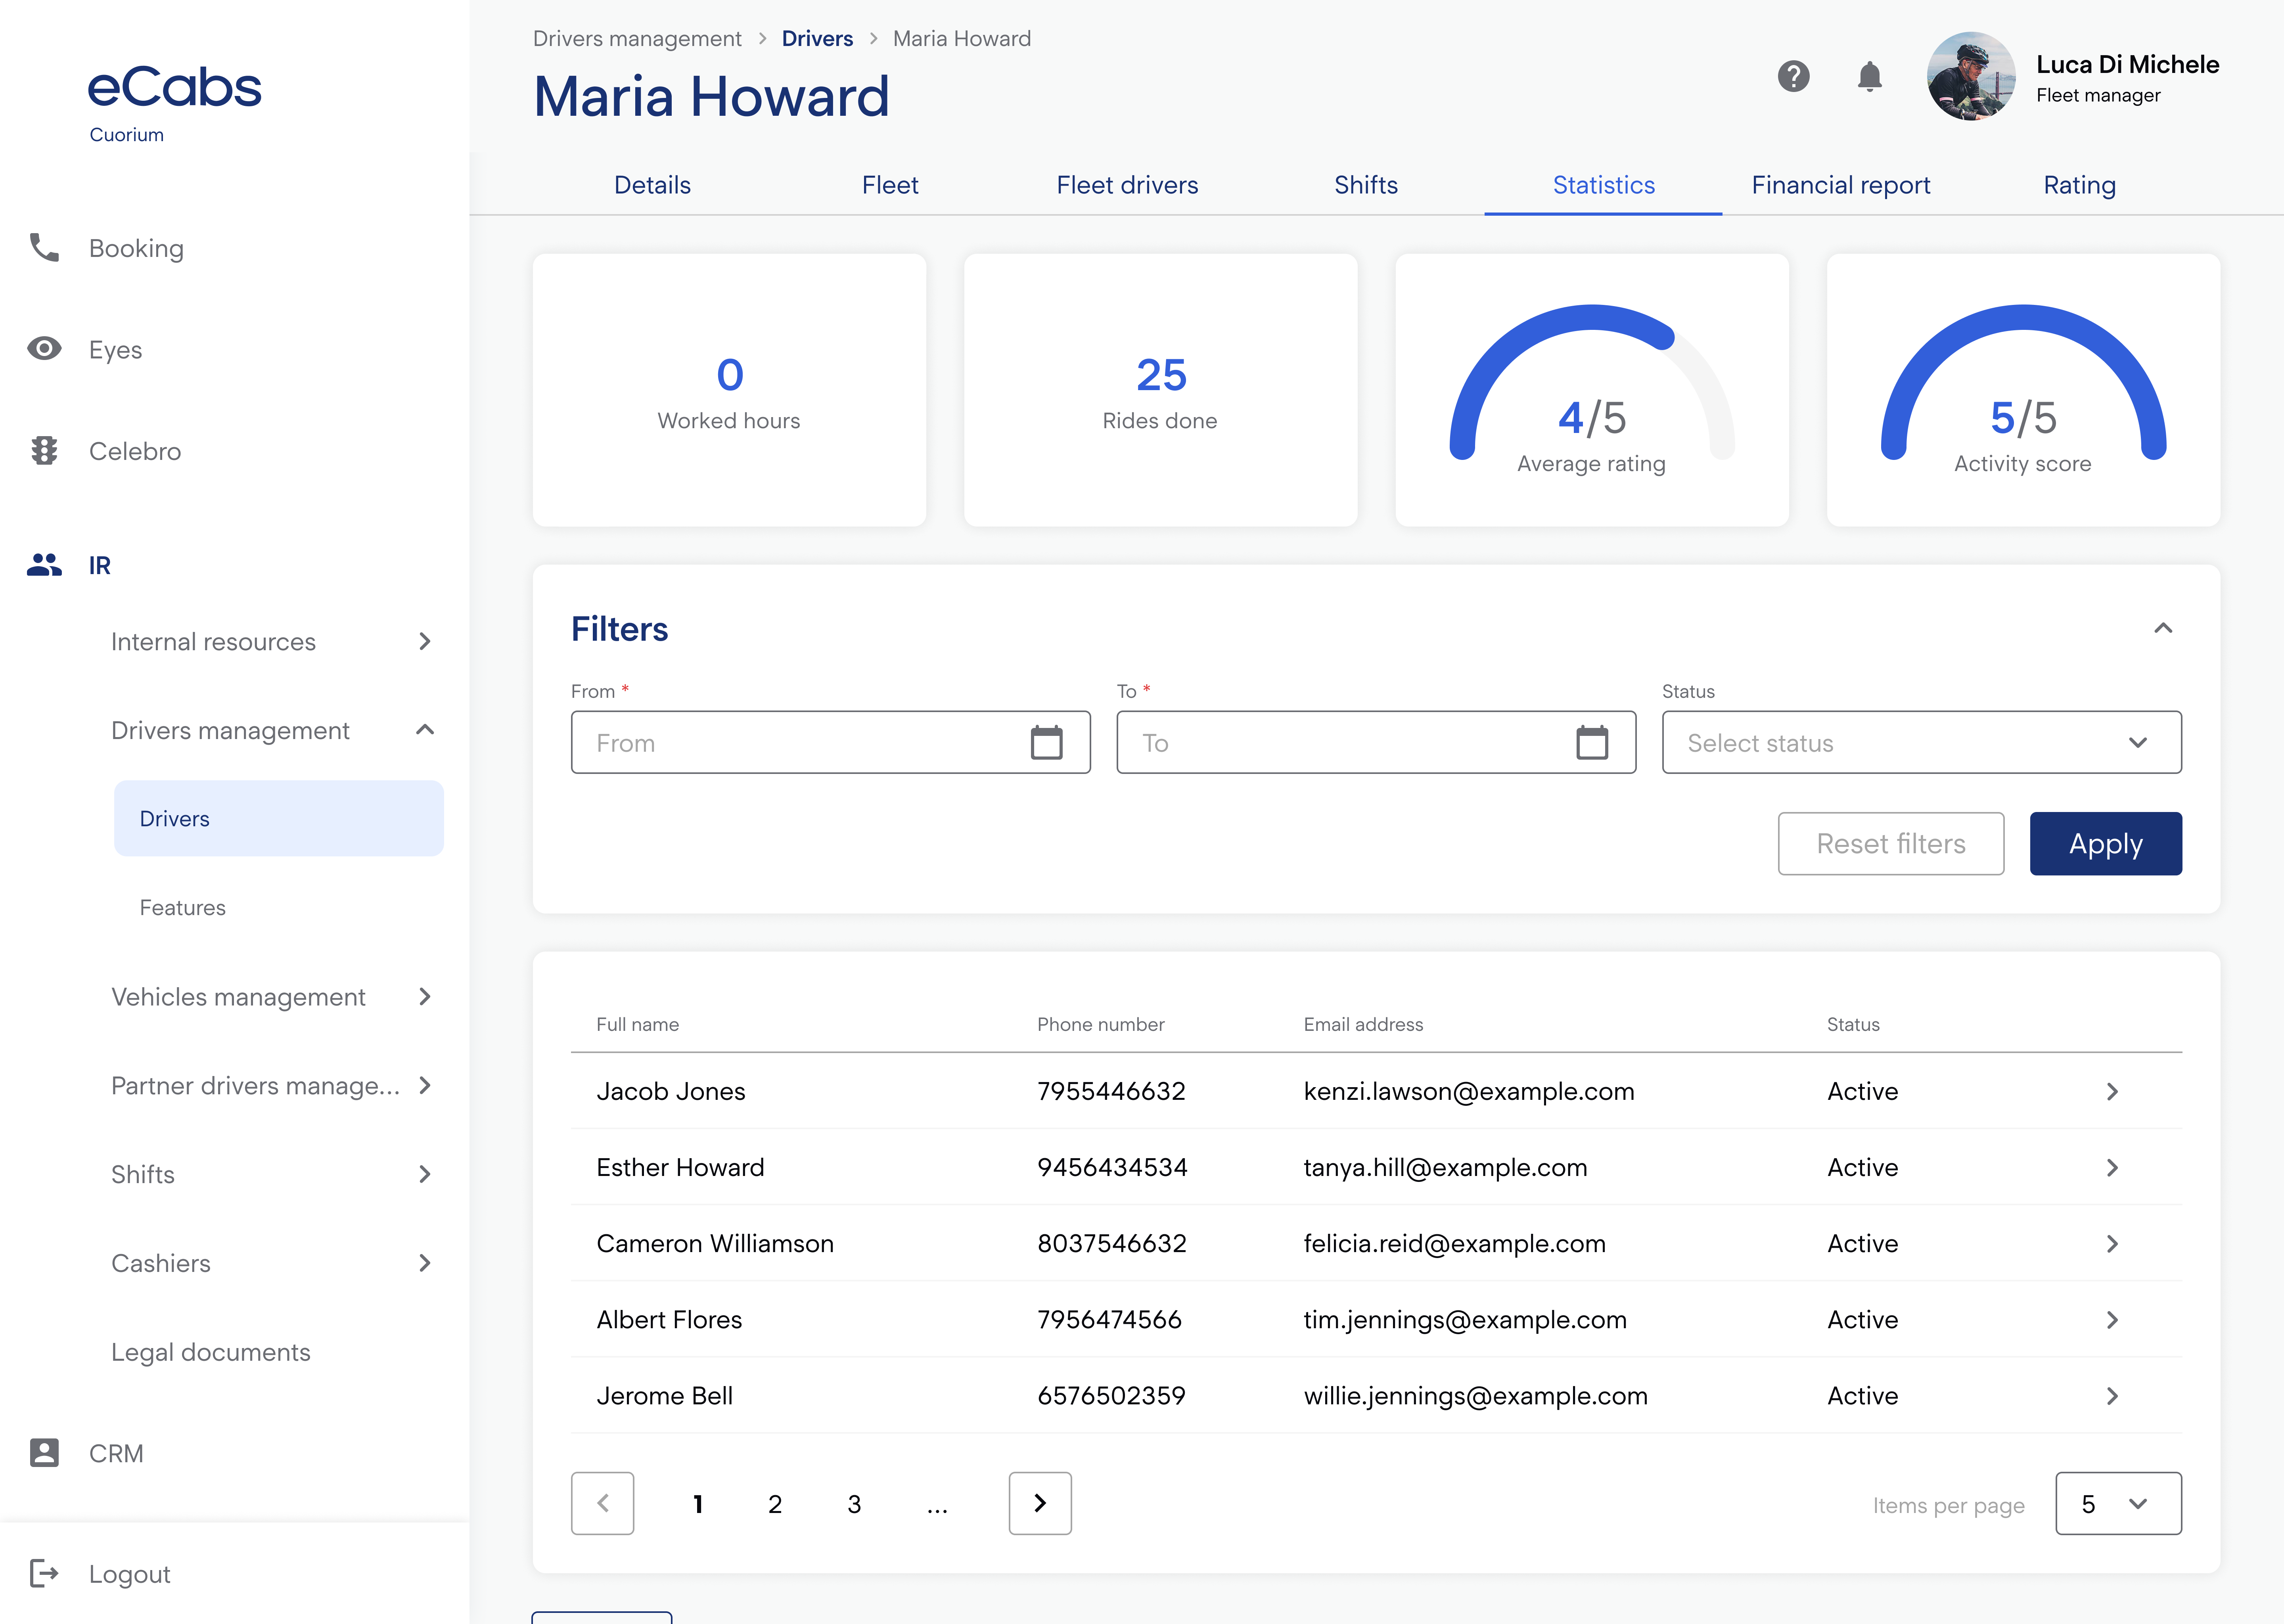The width and height of the screenshot is (2284, 1624).
Task: Expand Internal resources submenu
Action: (x=425, y=641)
